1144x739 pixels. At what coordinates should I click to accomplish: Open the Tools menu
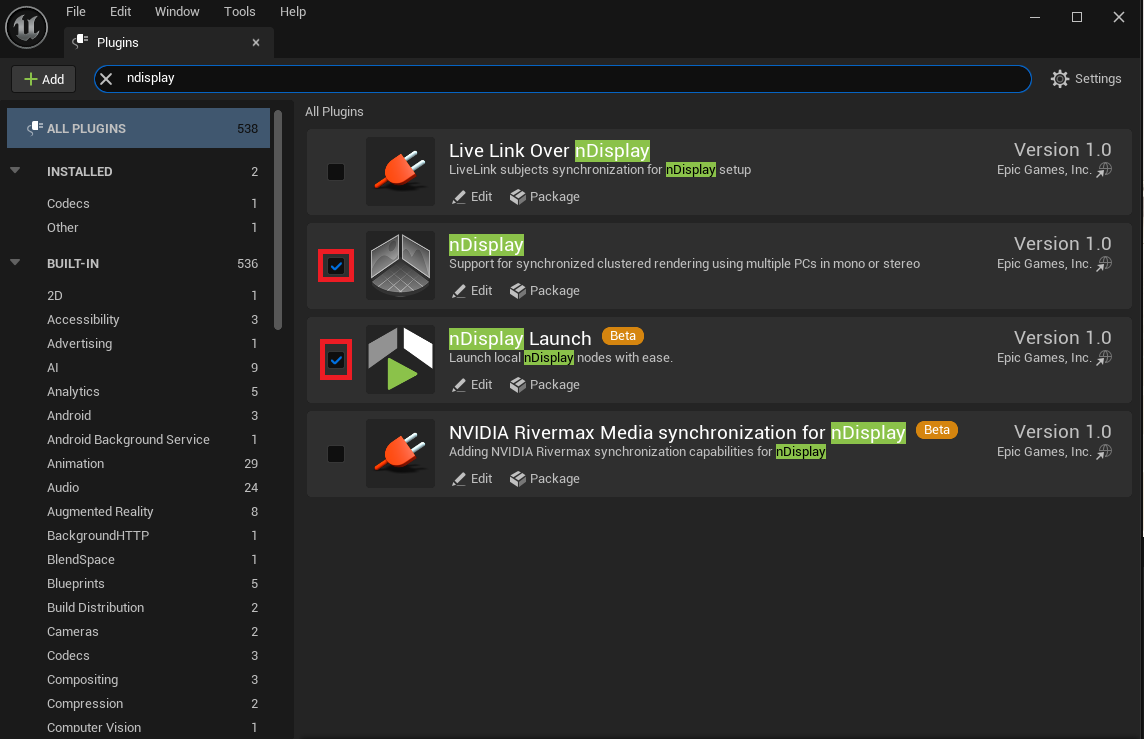[x=239, y=12]
